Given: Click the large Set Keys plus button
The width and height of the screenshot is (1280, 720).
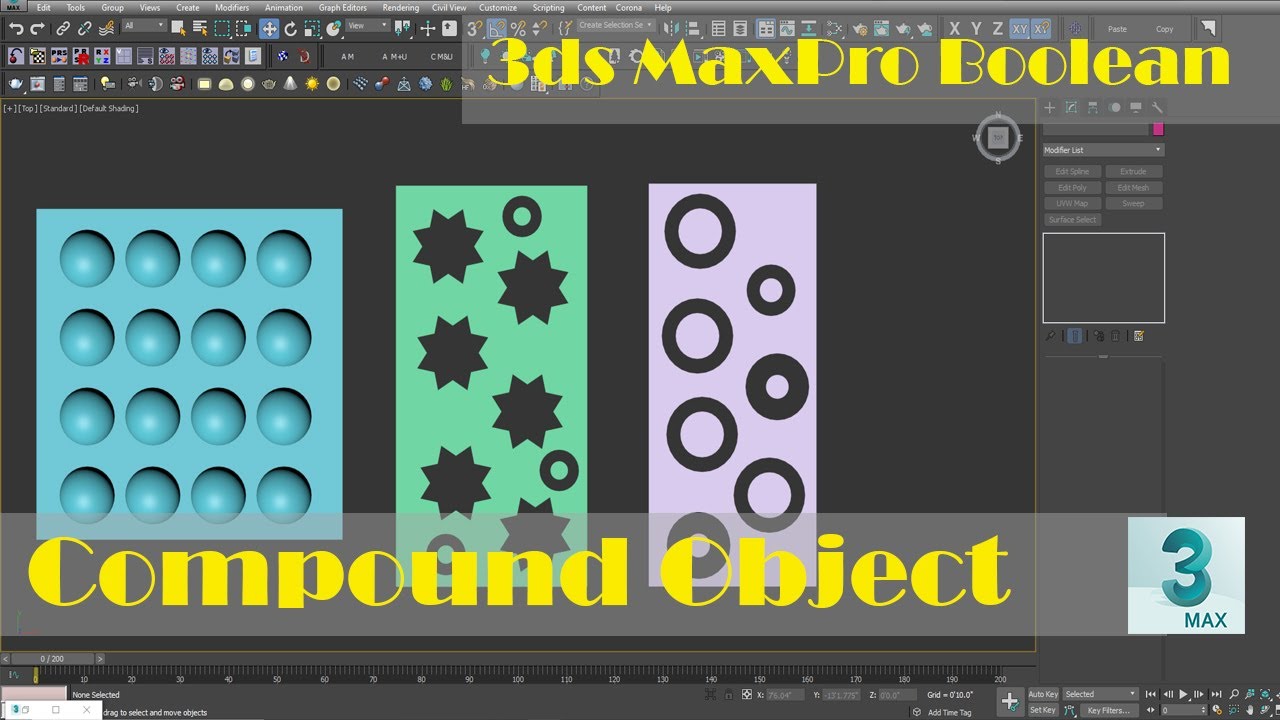Looking at the screenshot, I should point(1010,701).
